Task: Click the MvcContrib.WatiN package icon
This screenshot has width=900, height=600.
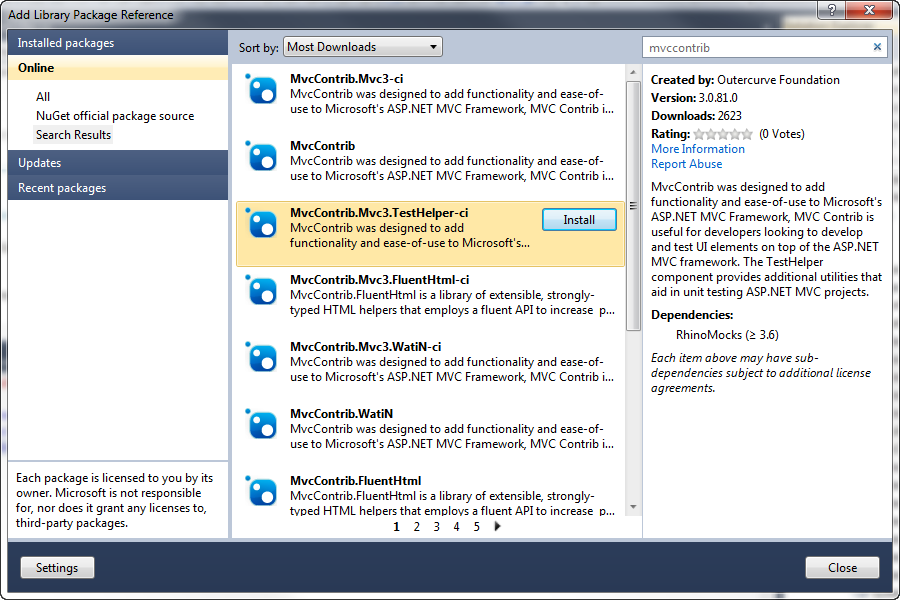Action: pos(262,425)
